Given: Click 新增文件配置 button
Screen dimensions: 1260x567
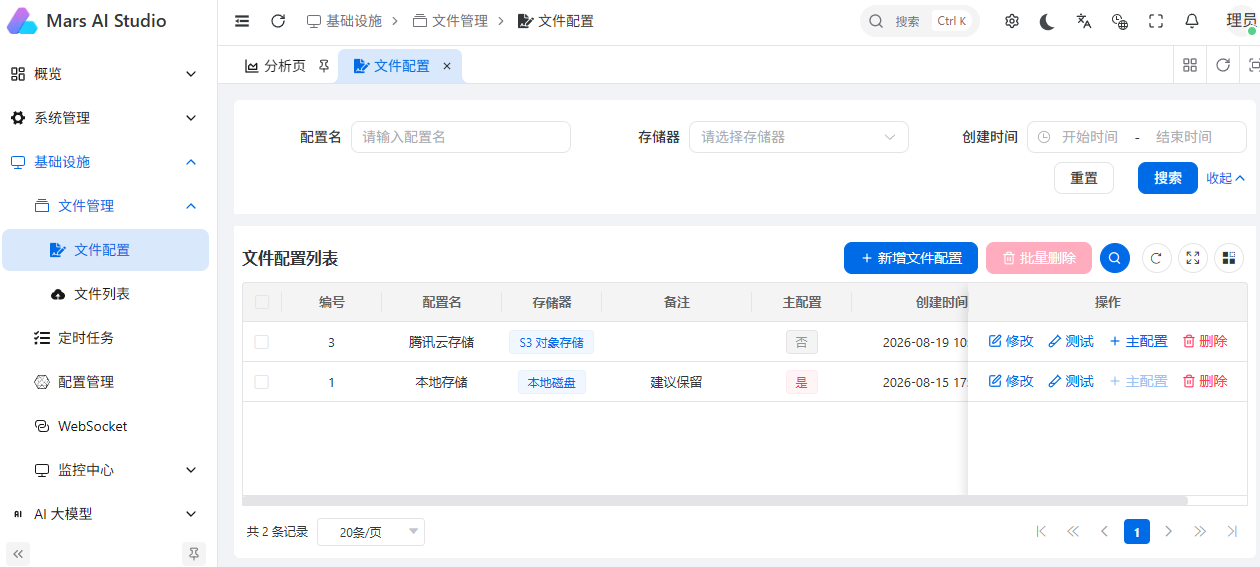Looking at the screenshot, I should (910, 258).
